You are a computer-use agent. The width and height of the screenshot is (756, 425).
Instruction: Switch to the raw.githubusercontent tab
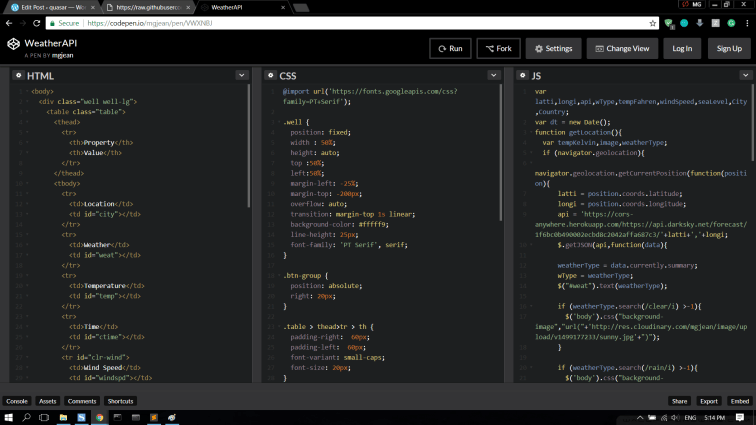148,7
